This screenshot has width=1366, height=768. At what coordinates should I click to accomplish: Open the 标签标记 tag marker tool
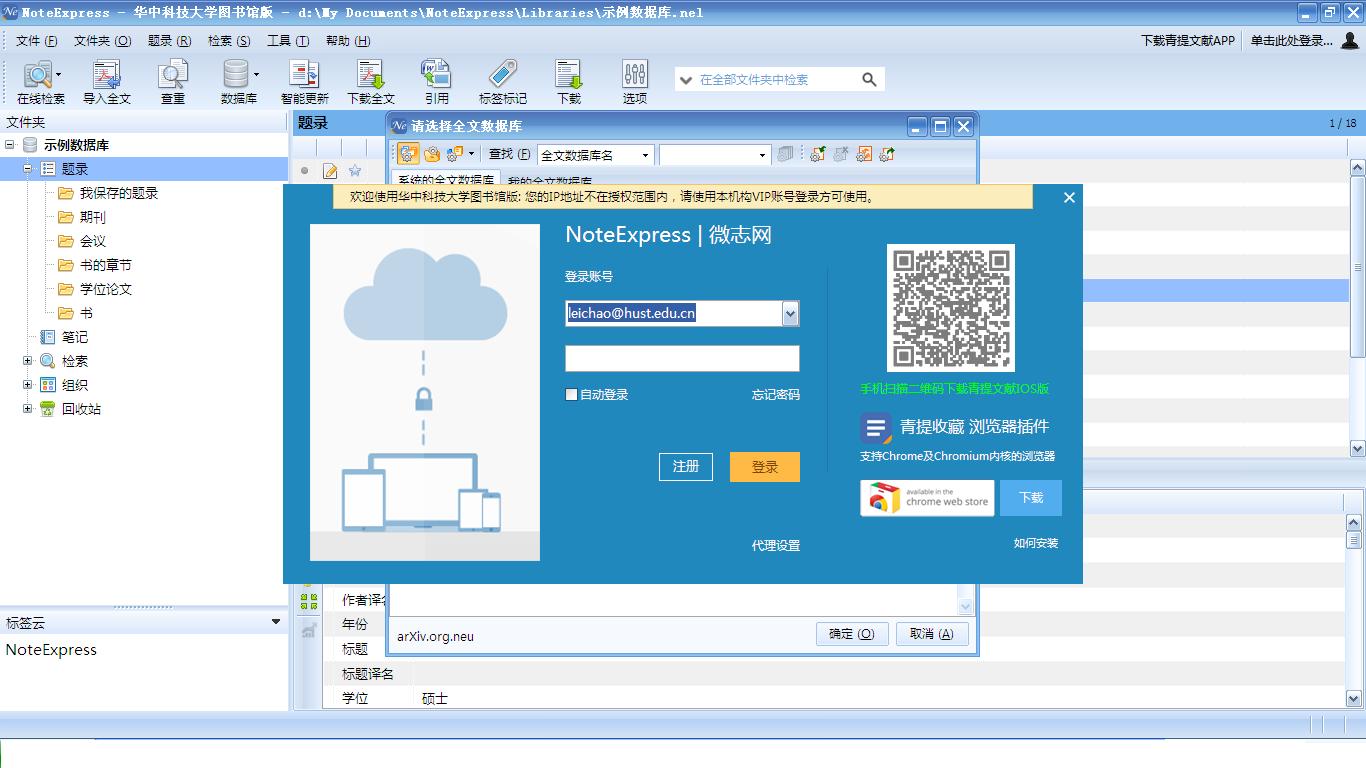502,82
